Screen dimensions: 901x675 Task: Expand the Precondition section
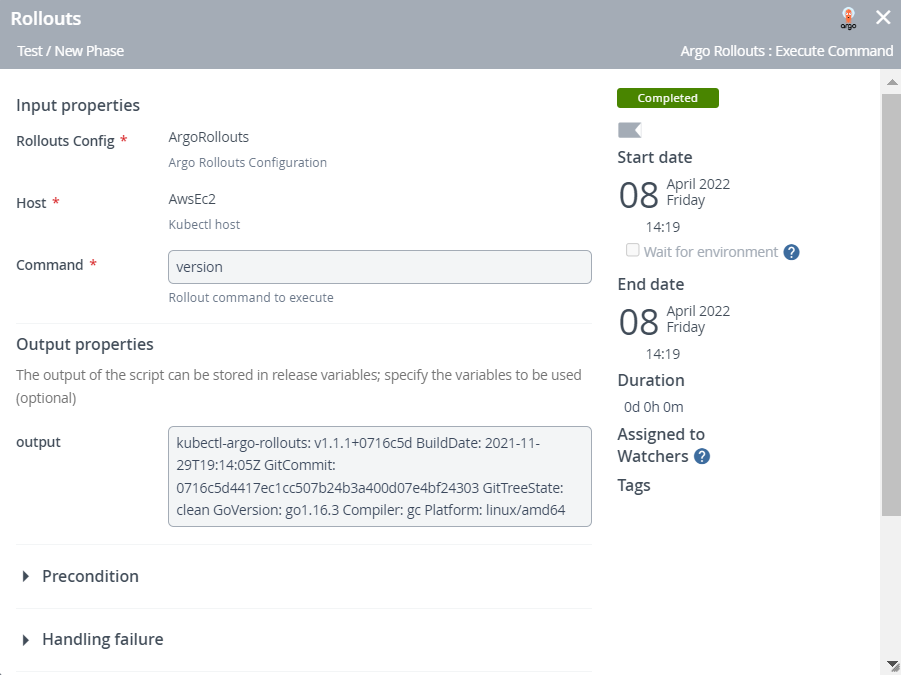90,576
